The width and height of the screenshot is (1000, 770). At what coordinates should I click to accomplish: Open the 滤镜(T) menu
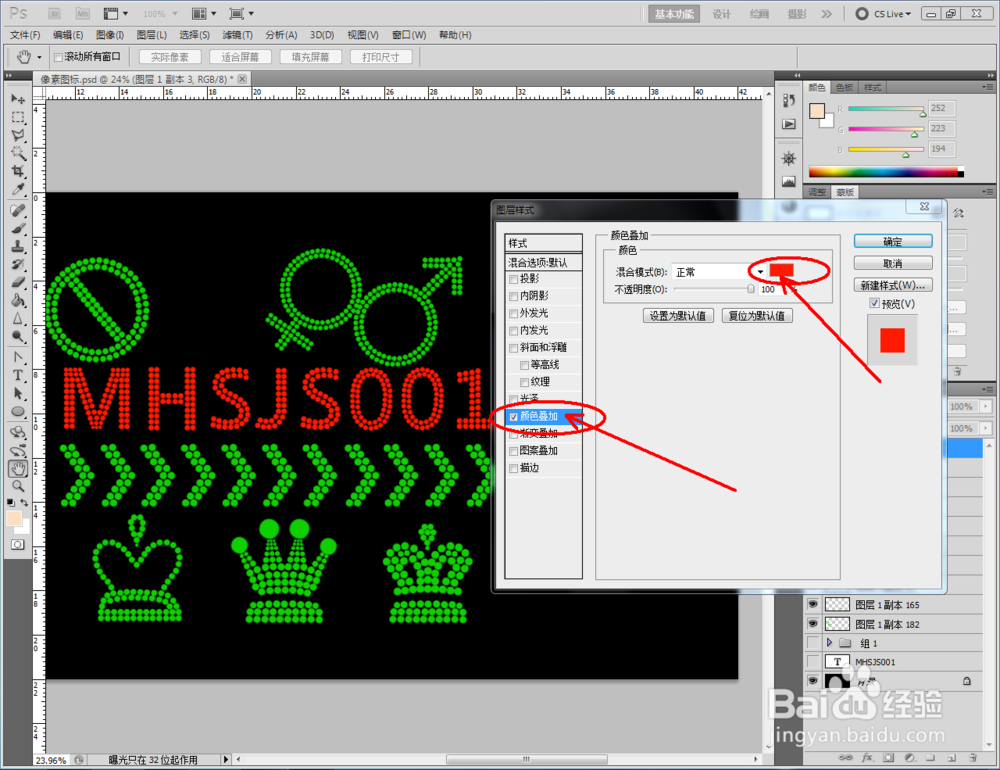237,35
